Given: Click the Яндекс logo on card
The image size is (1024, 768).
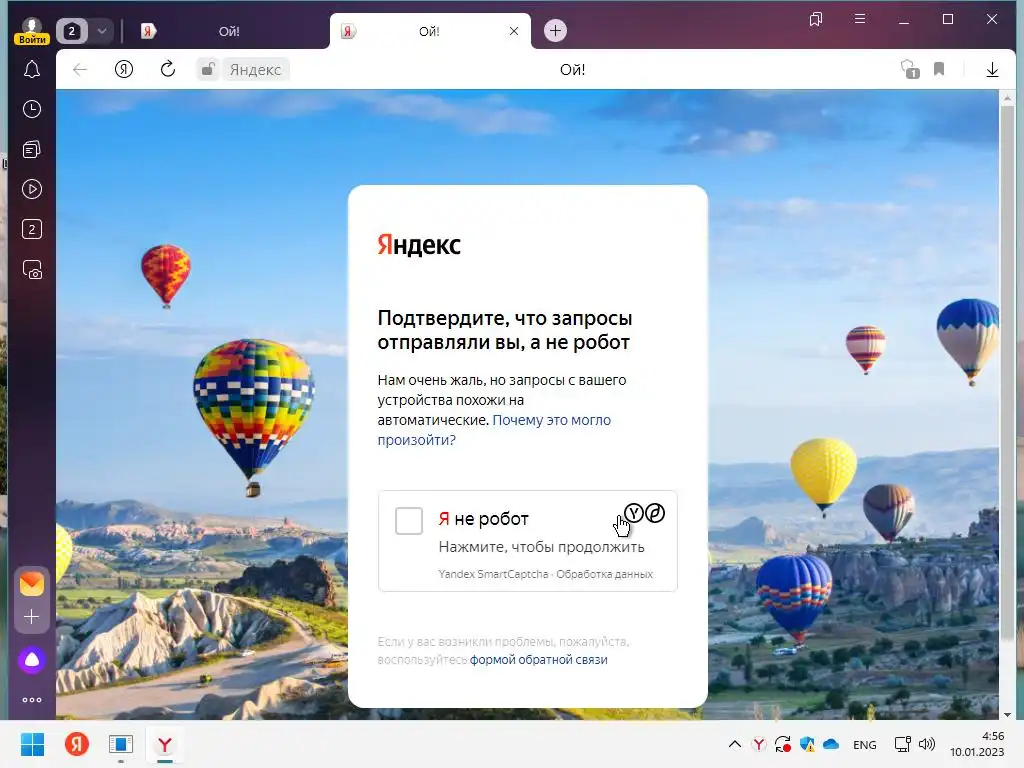Looking at the screenshot, I should pos(419,244).
